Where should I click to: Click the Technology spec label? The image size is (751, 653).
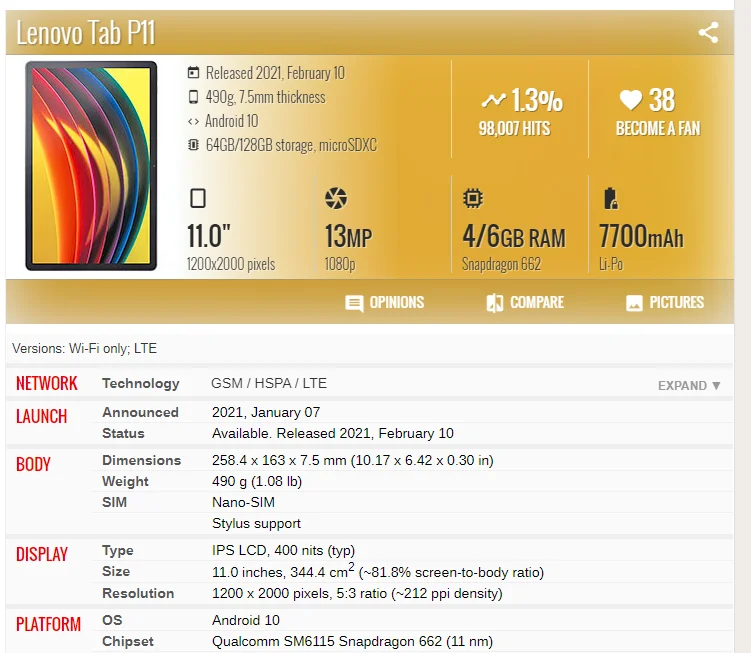pyautogui.click(x=141, y=383)
